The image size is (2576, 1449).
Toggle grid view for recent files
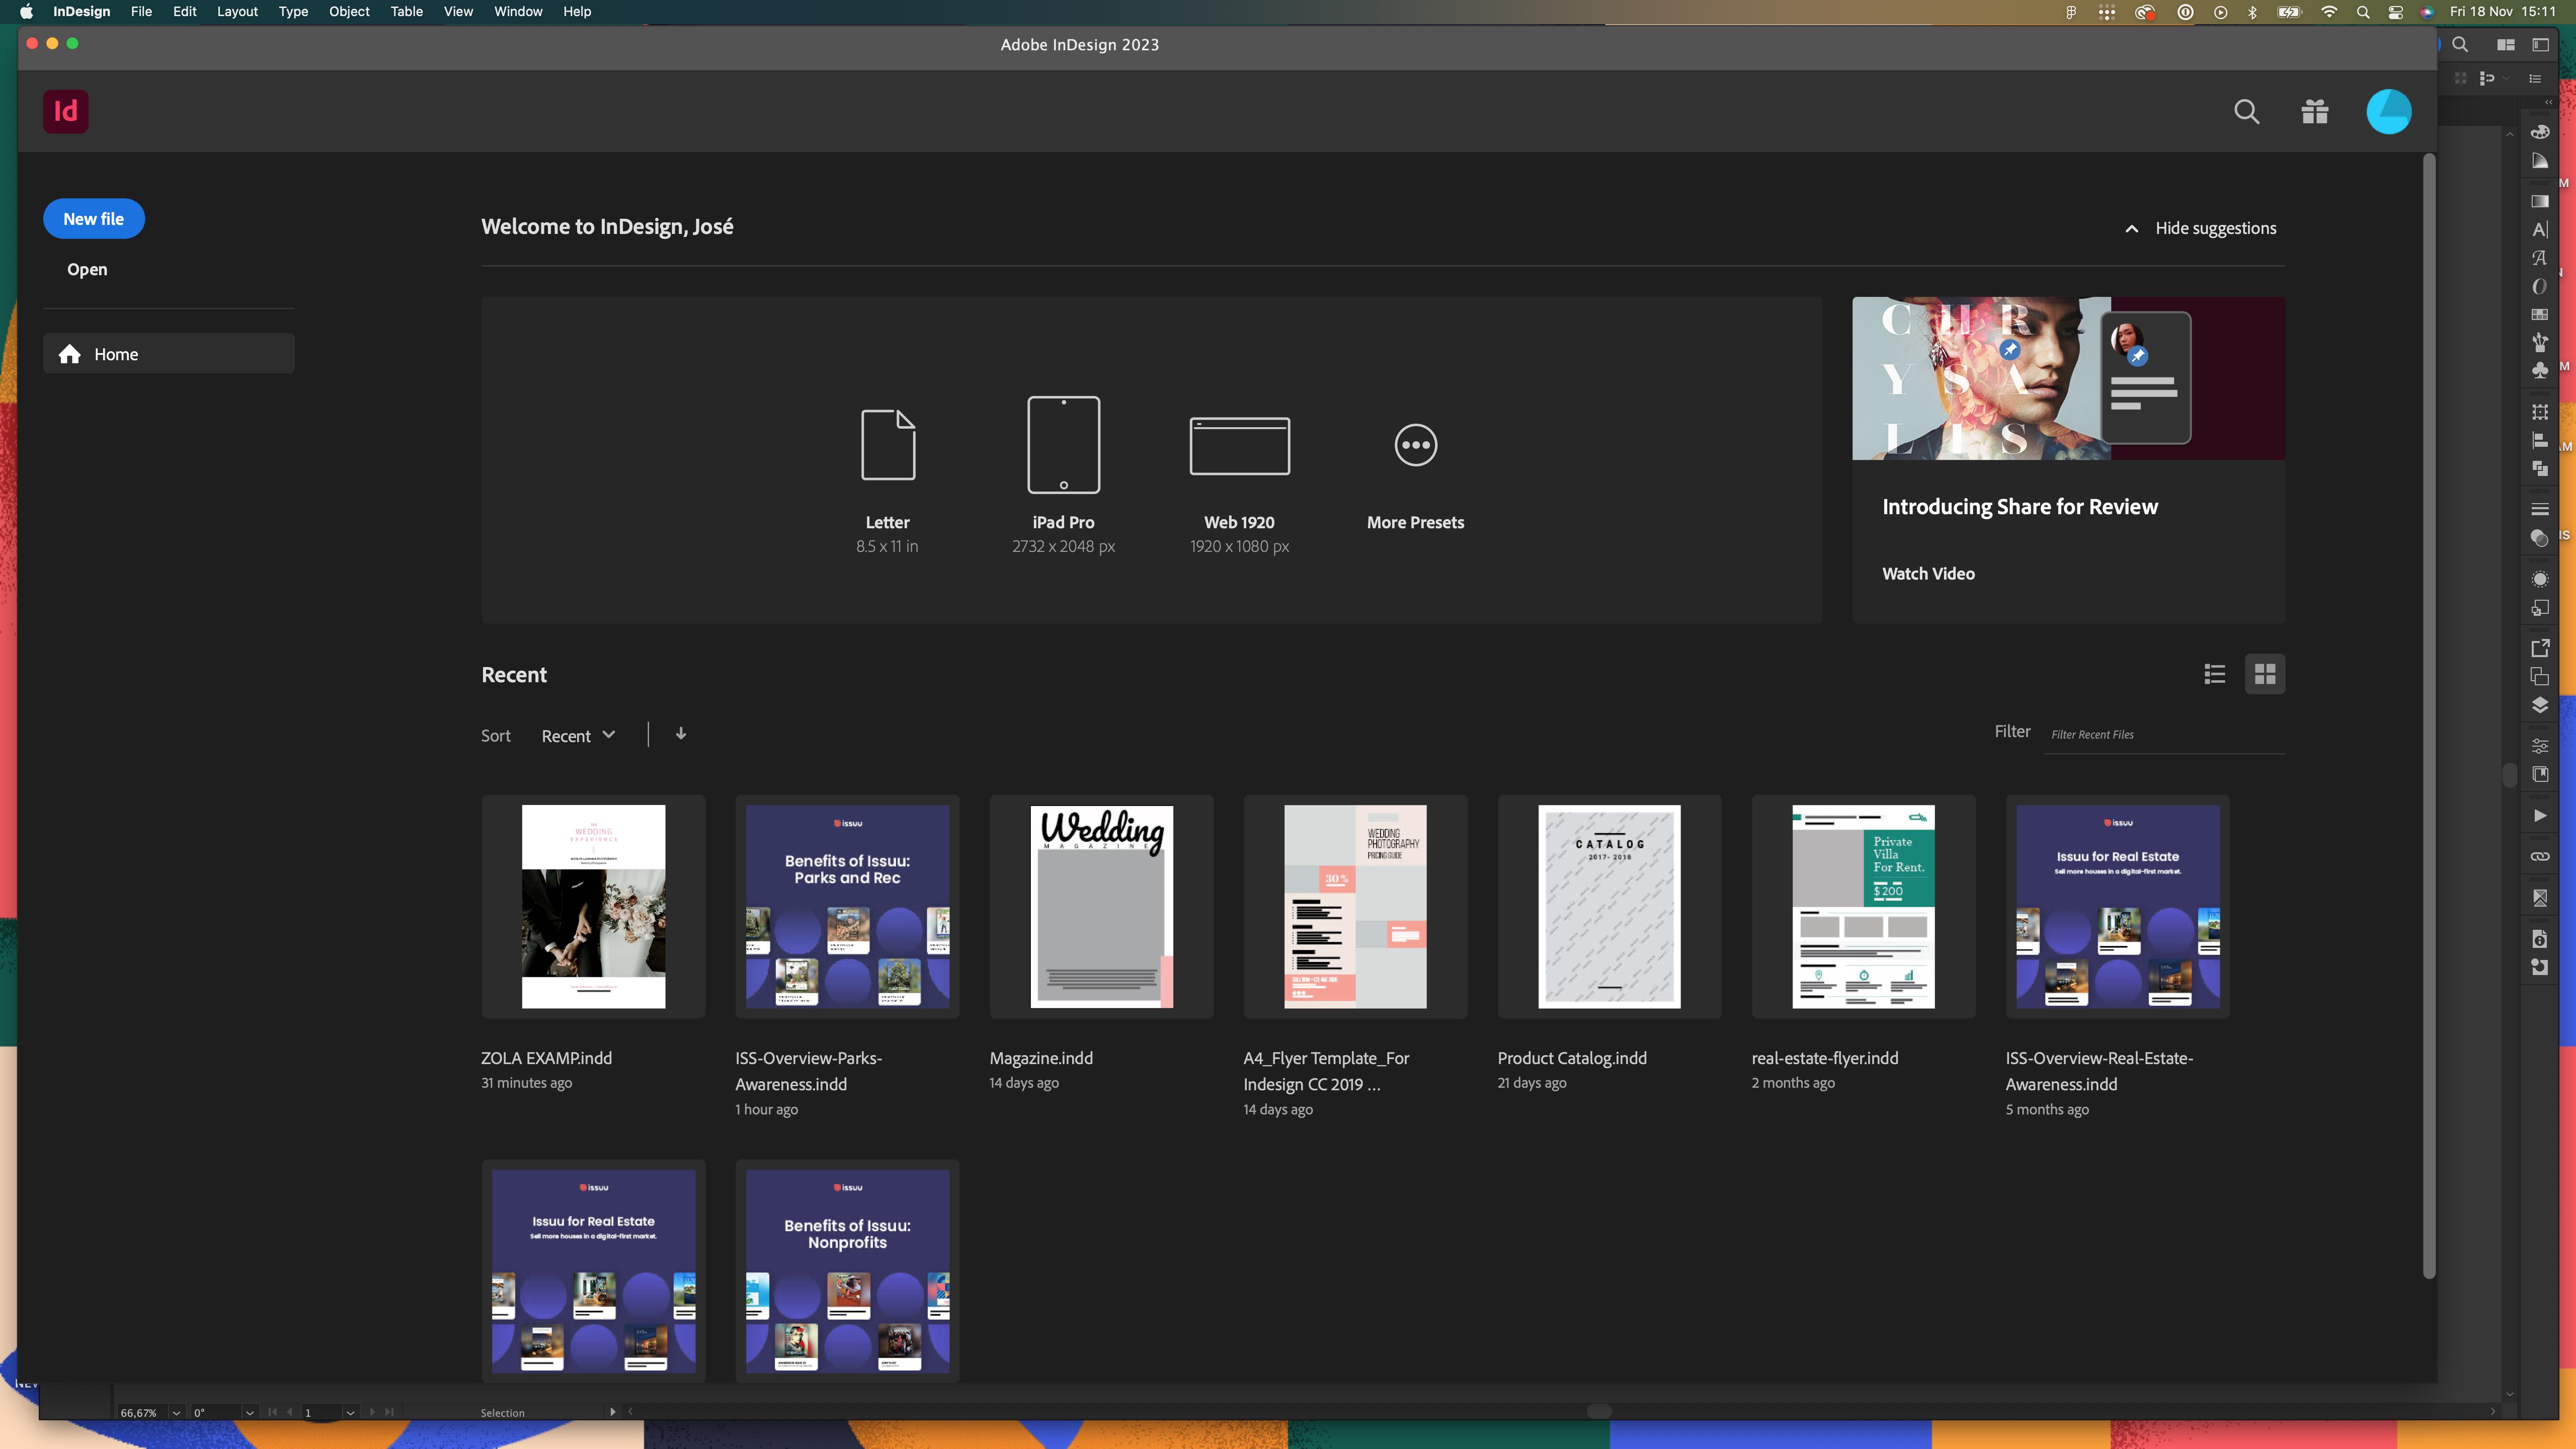tap(2265, 673)
